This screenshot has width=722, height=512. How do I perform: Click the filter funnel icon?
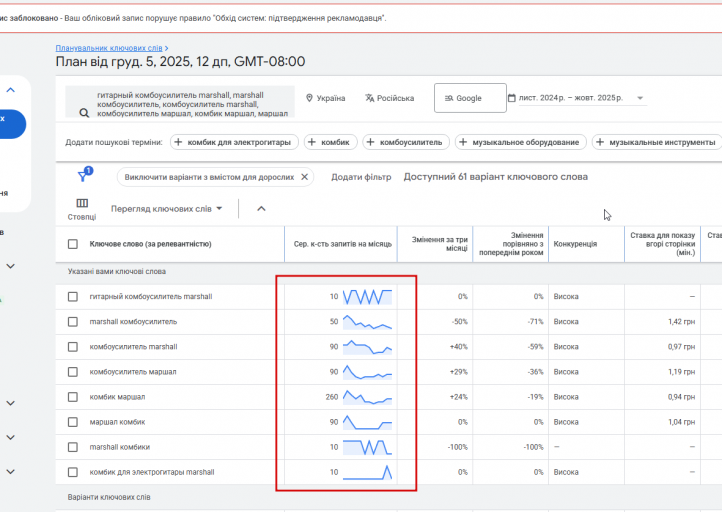(83, 175)
